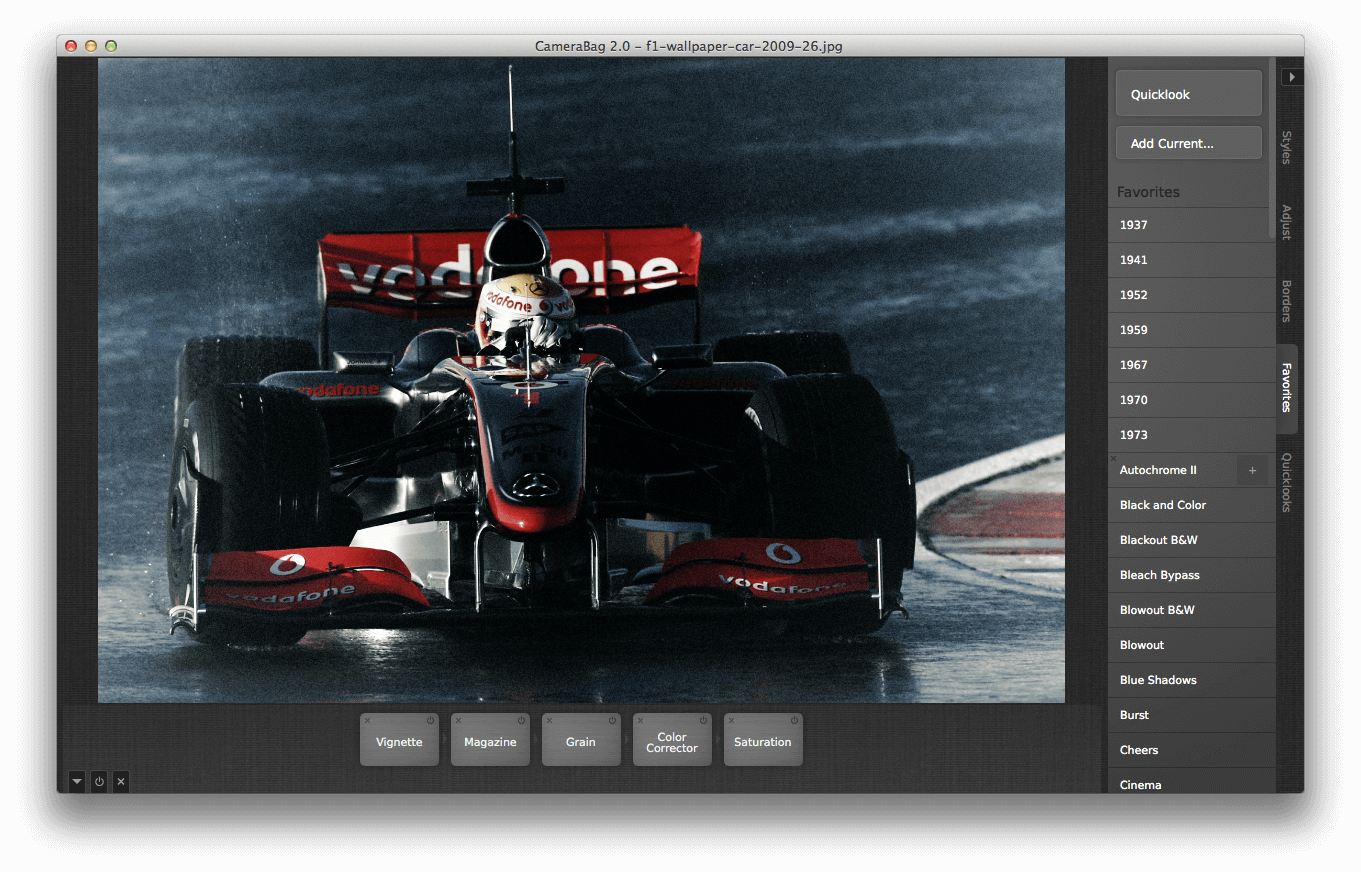Remove the Color Corrector filter tile
This screenshot has height=872, width=1361.
(640, 721)
